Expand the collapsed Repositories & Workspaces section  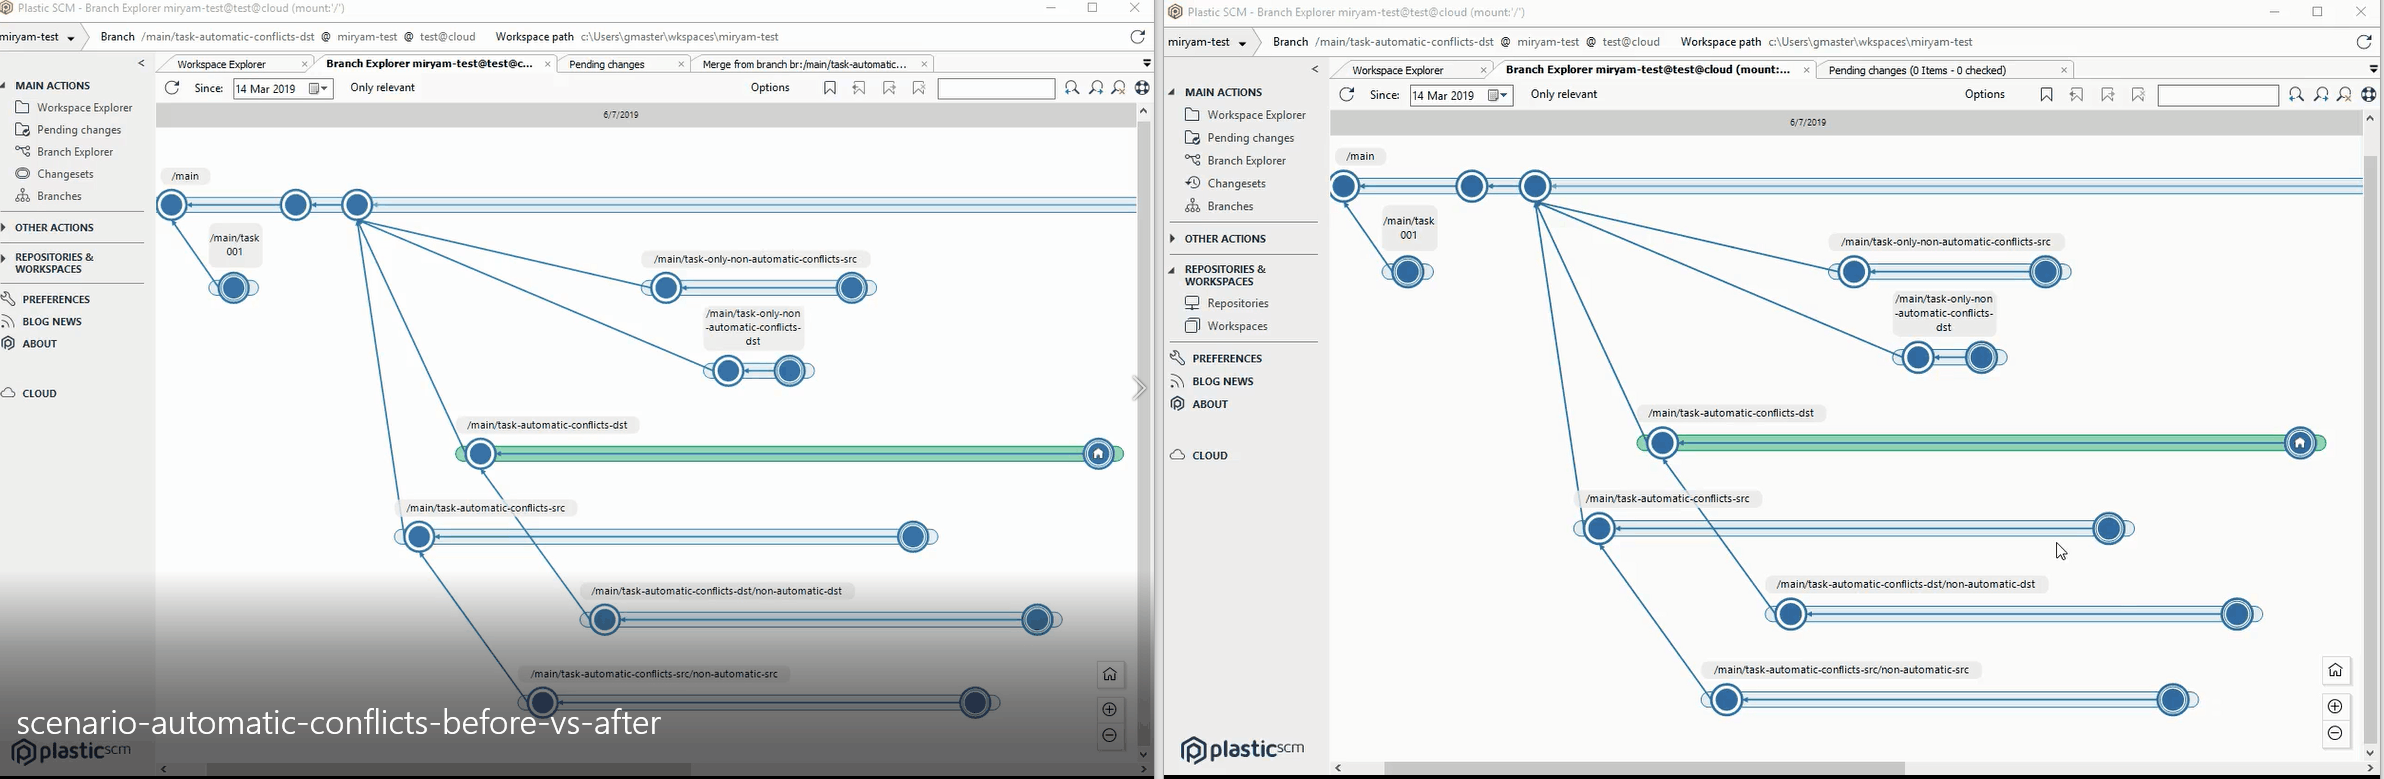[54, 263]
